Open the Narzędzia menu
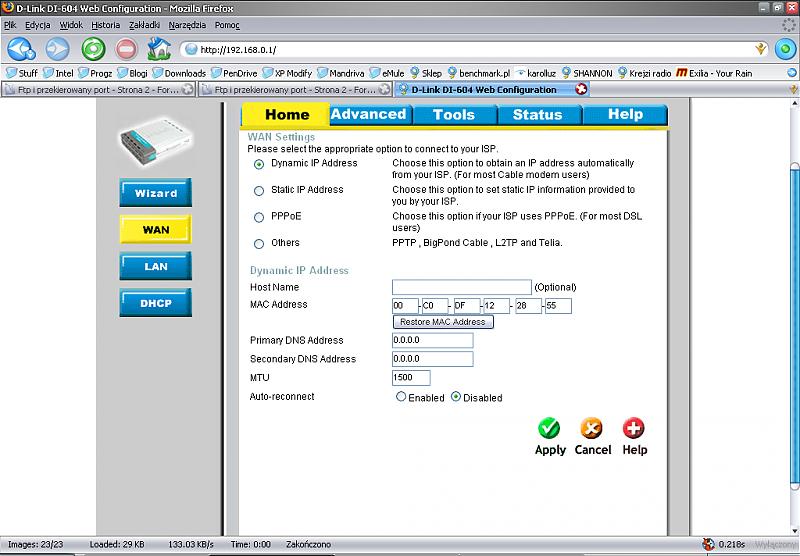Image resolution: width=800 pixels, height=556 pixels. 187,24
